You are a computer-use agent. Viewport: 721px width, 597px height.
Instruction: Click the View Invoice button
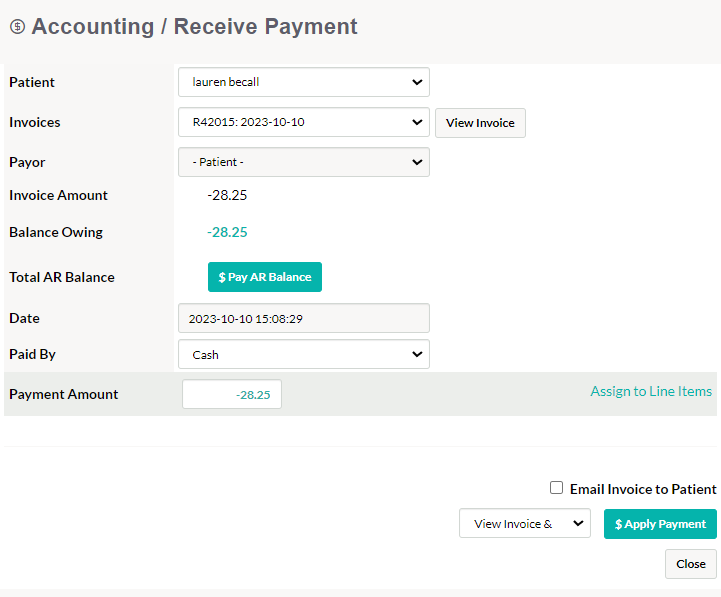pyautogui.click(x=480, y=123)
